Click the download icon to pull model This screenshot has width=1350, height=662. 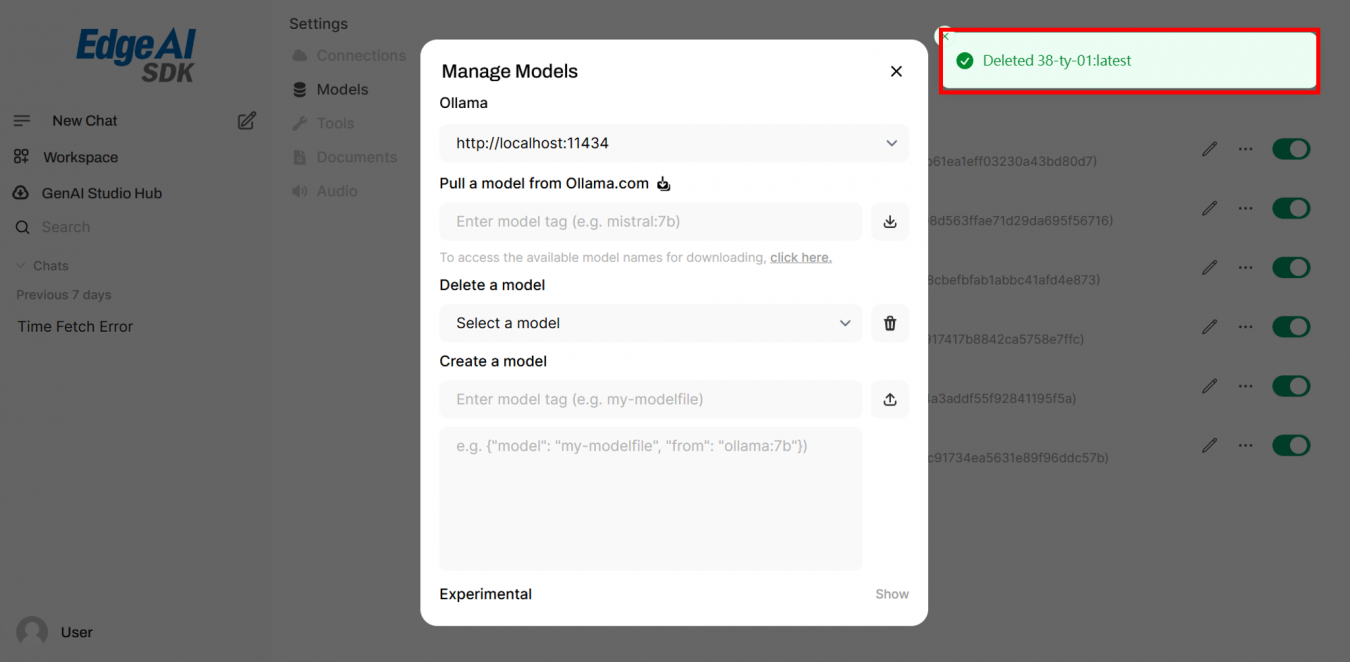[889, 222]
